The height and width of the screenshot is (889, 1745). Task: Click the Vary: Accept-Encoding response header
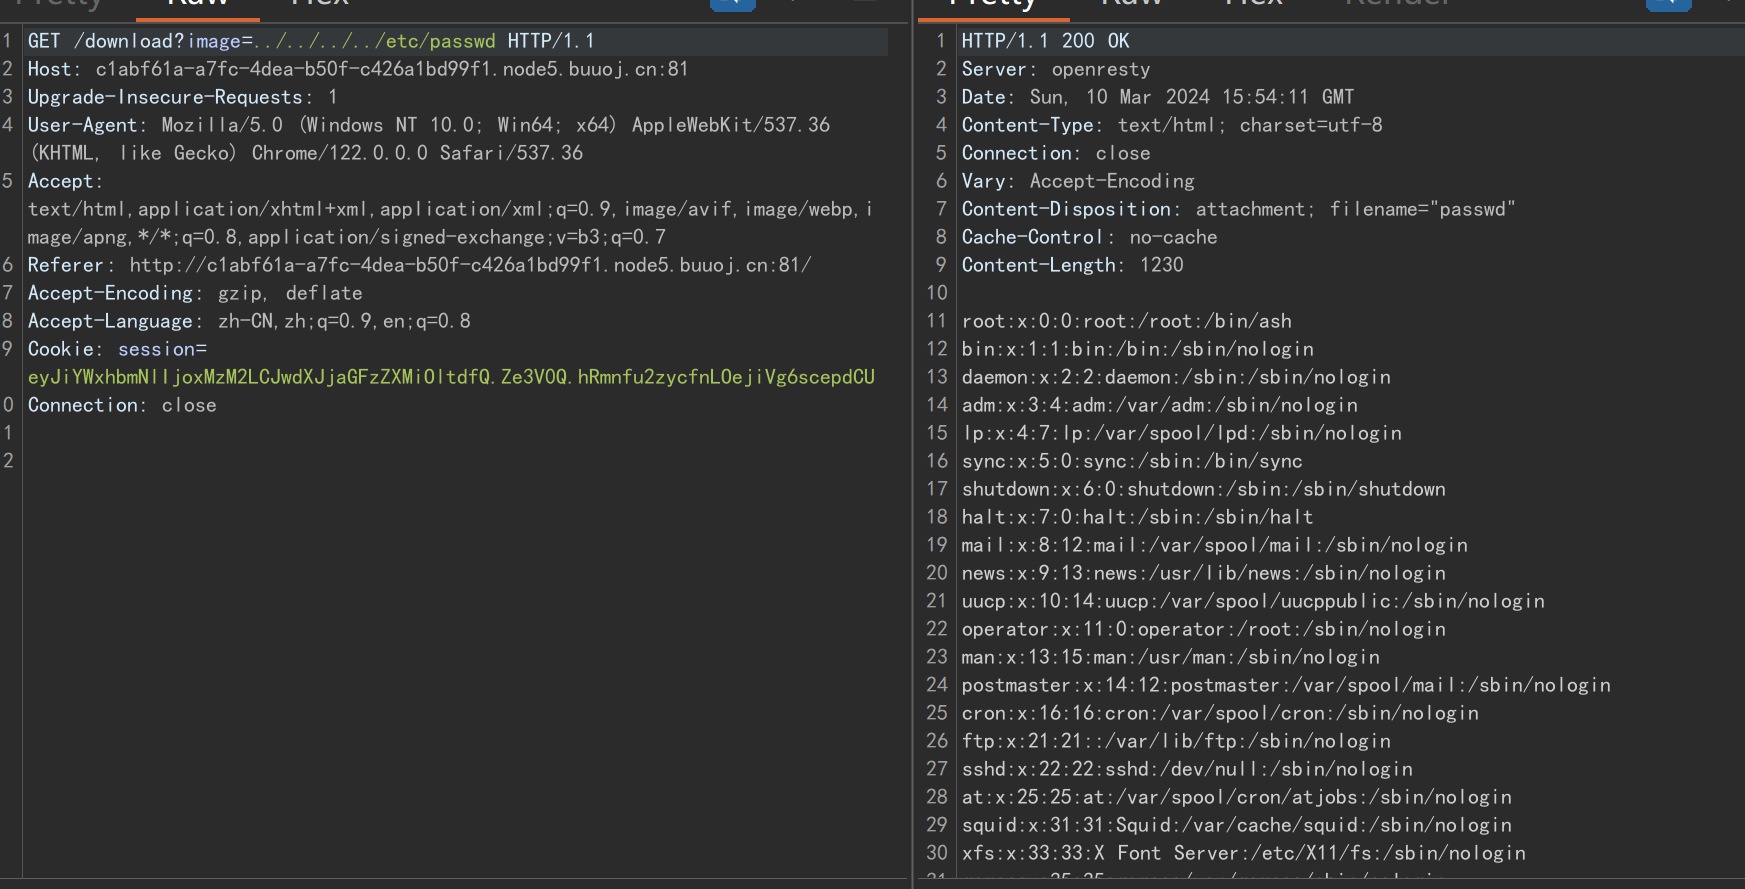pyautogui.click(x=1078, y=181)
